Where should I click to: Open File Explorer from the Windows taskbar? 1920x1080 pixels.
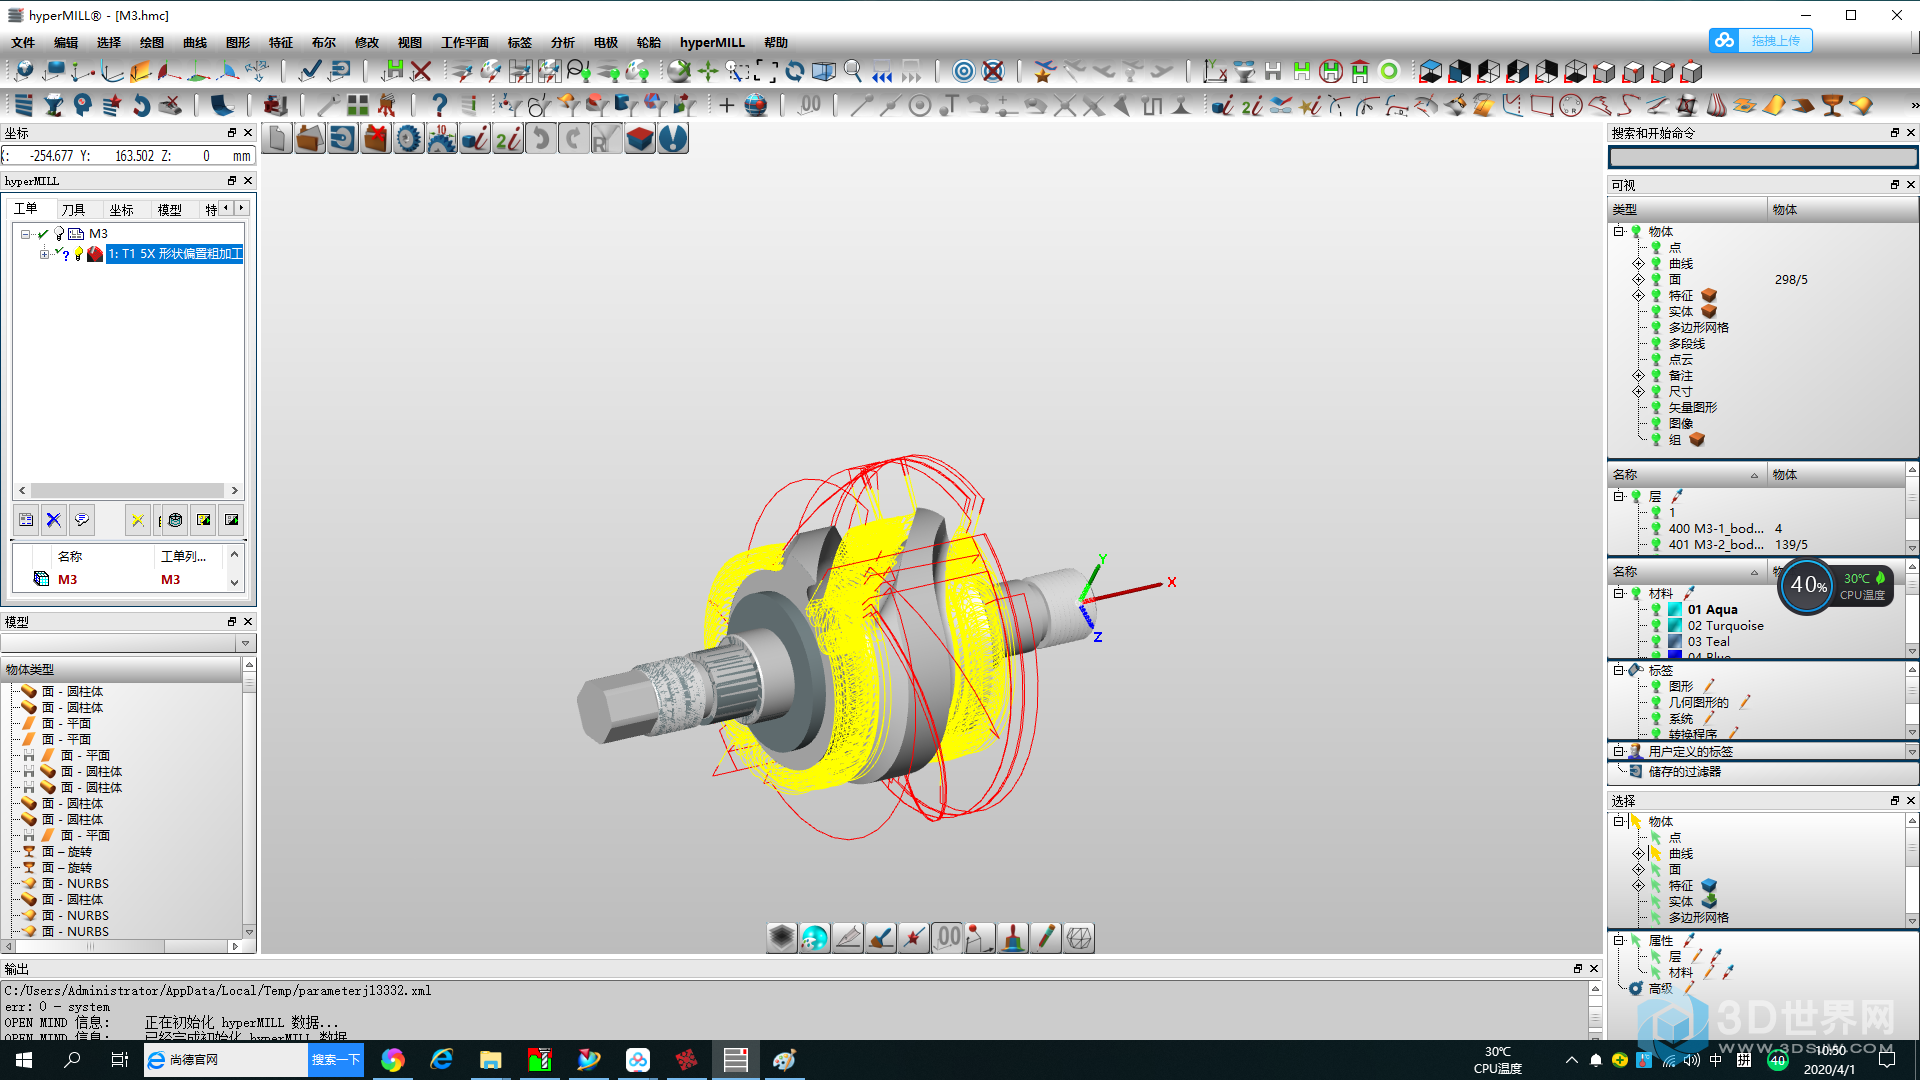[x=490, y=1060]
